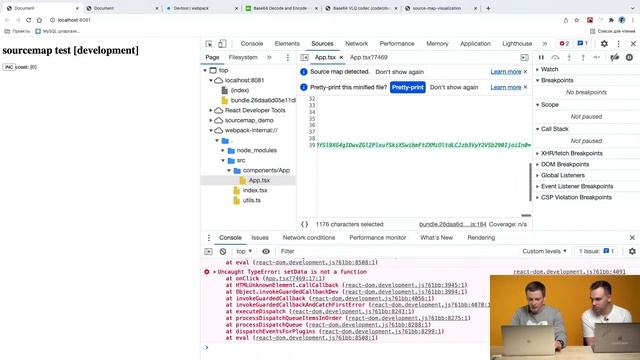The image size is (640, 360).
Task: Toggle the file navigator sidebar icon
Action: pos(304,58)
